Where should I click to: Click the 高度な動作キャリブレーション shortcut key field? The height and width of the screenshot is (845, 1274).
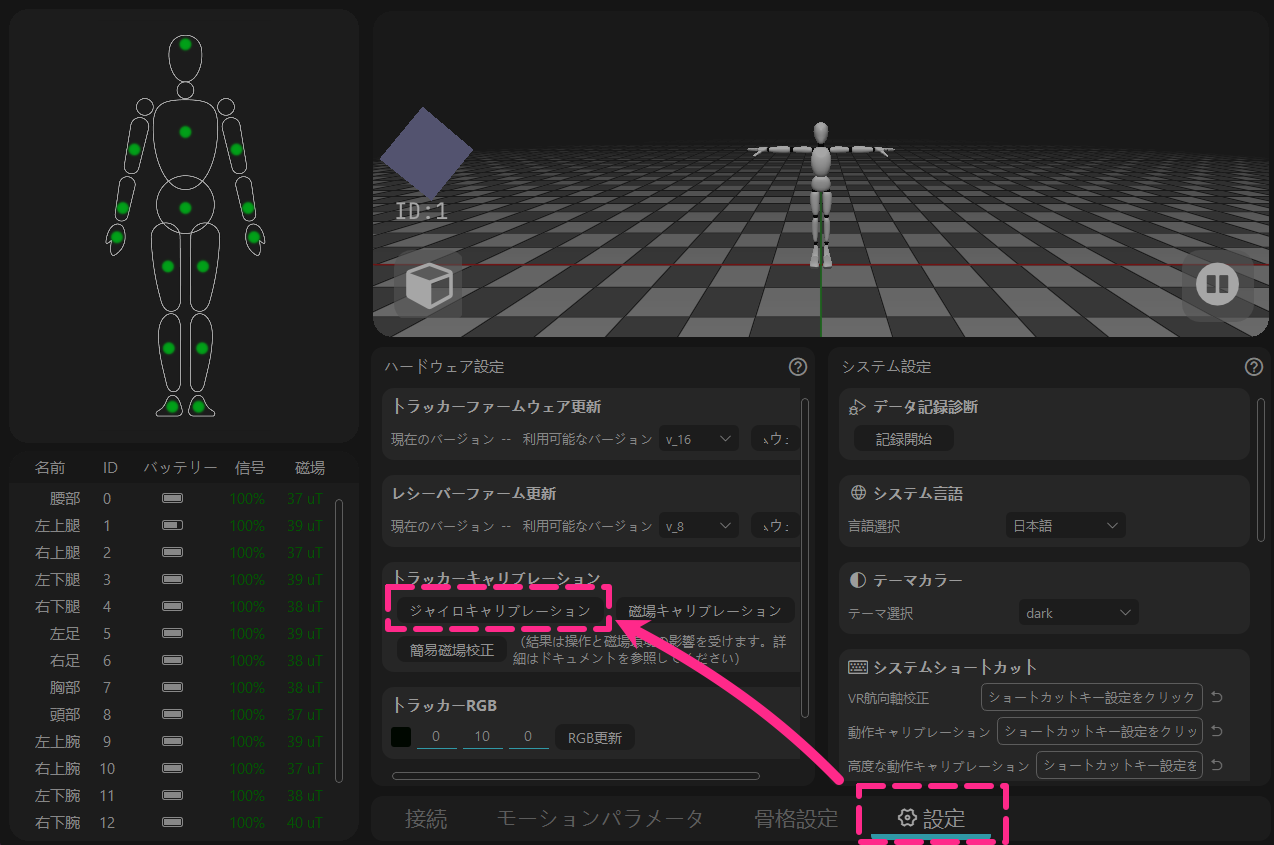point(1119,765)
